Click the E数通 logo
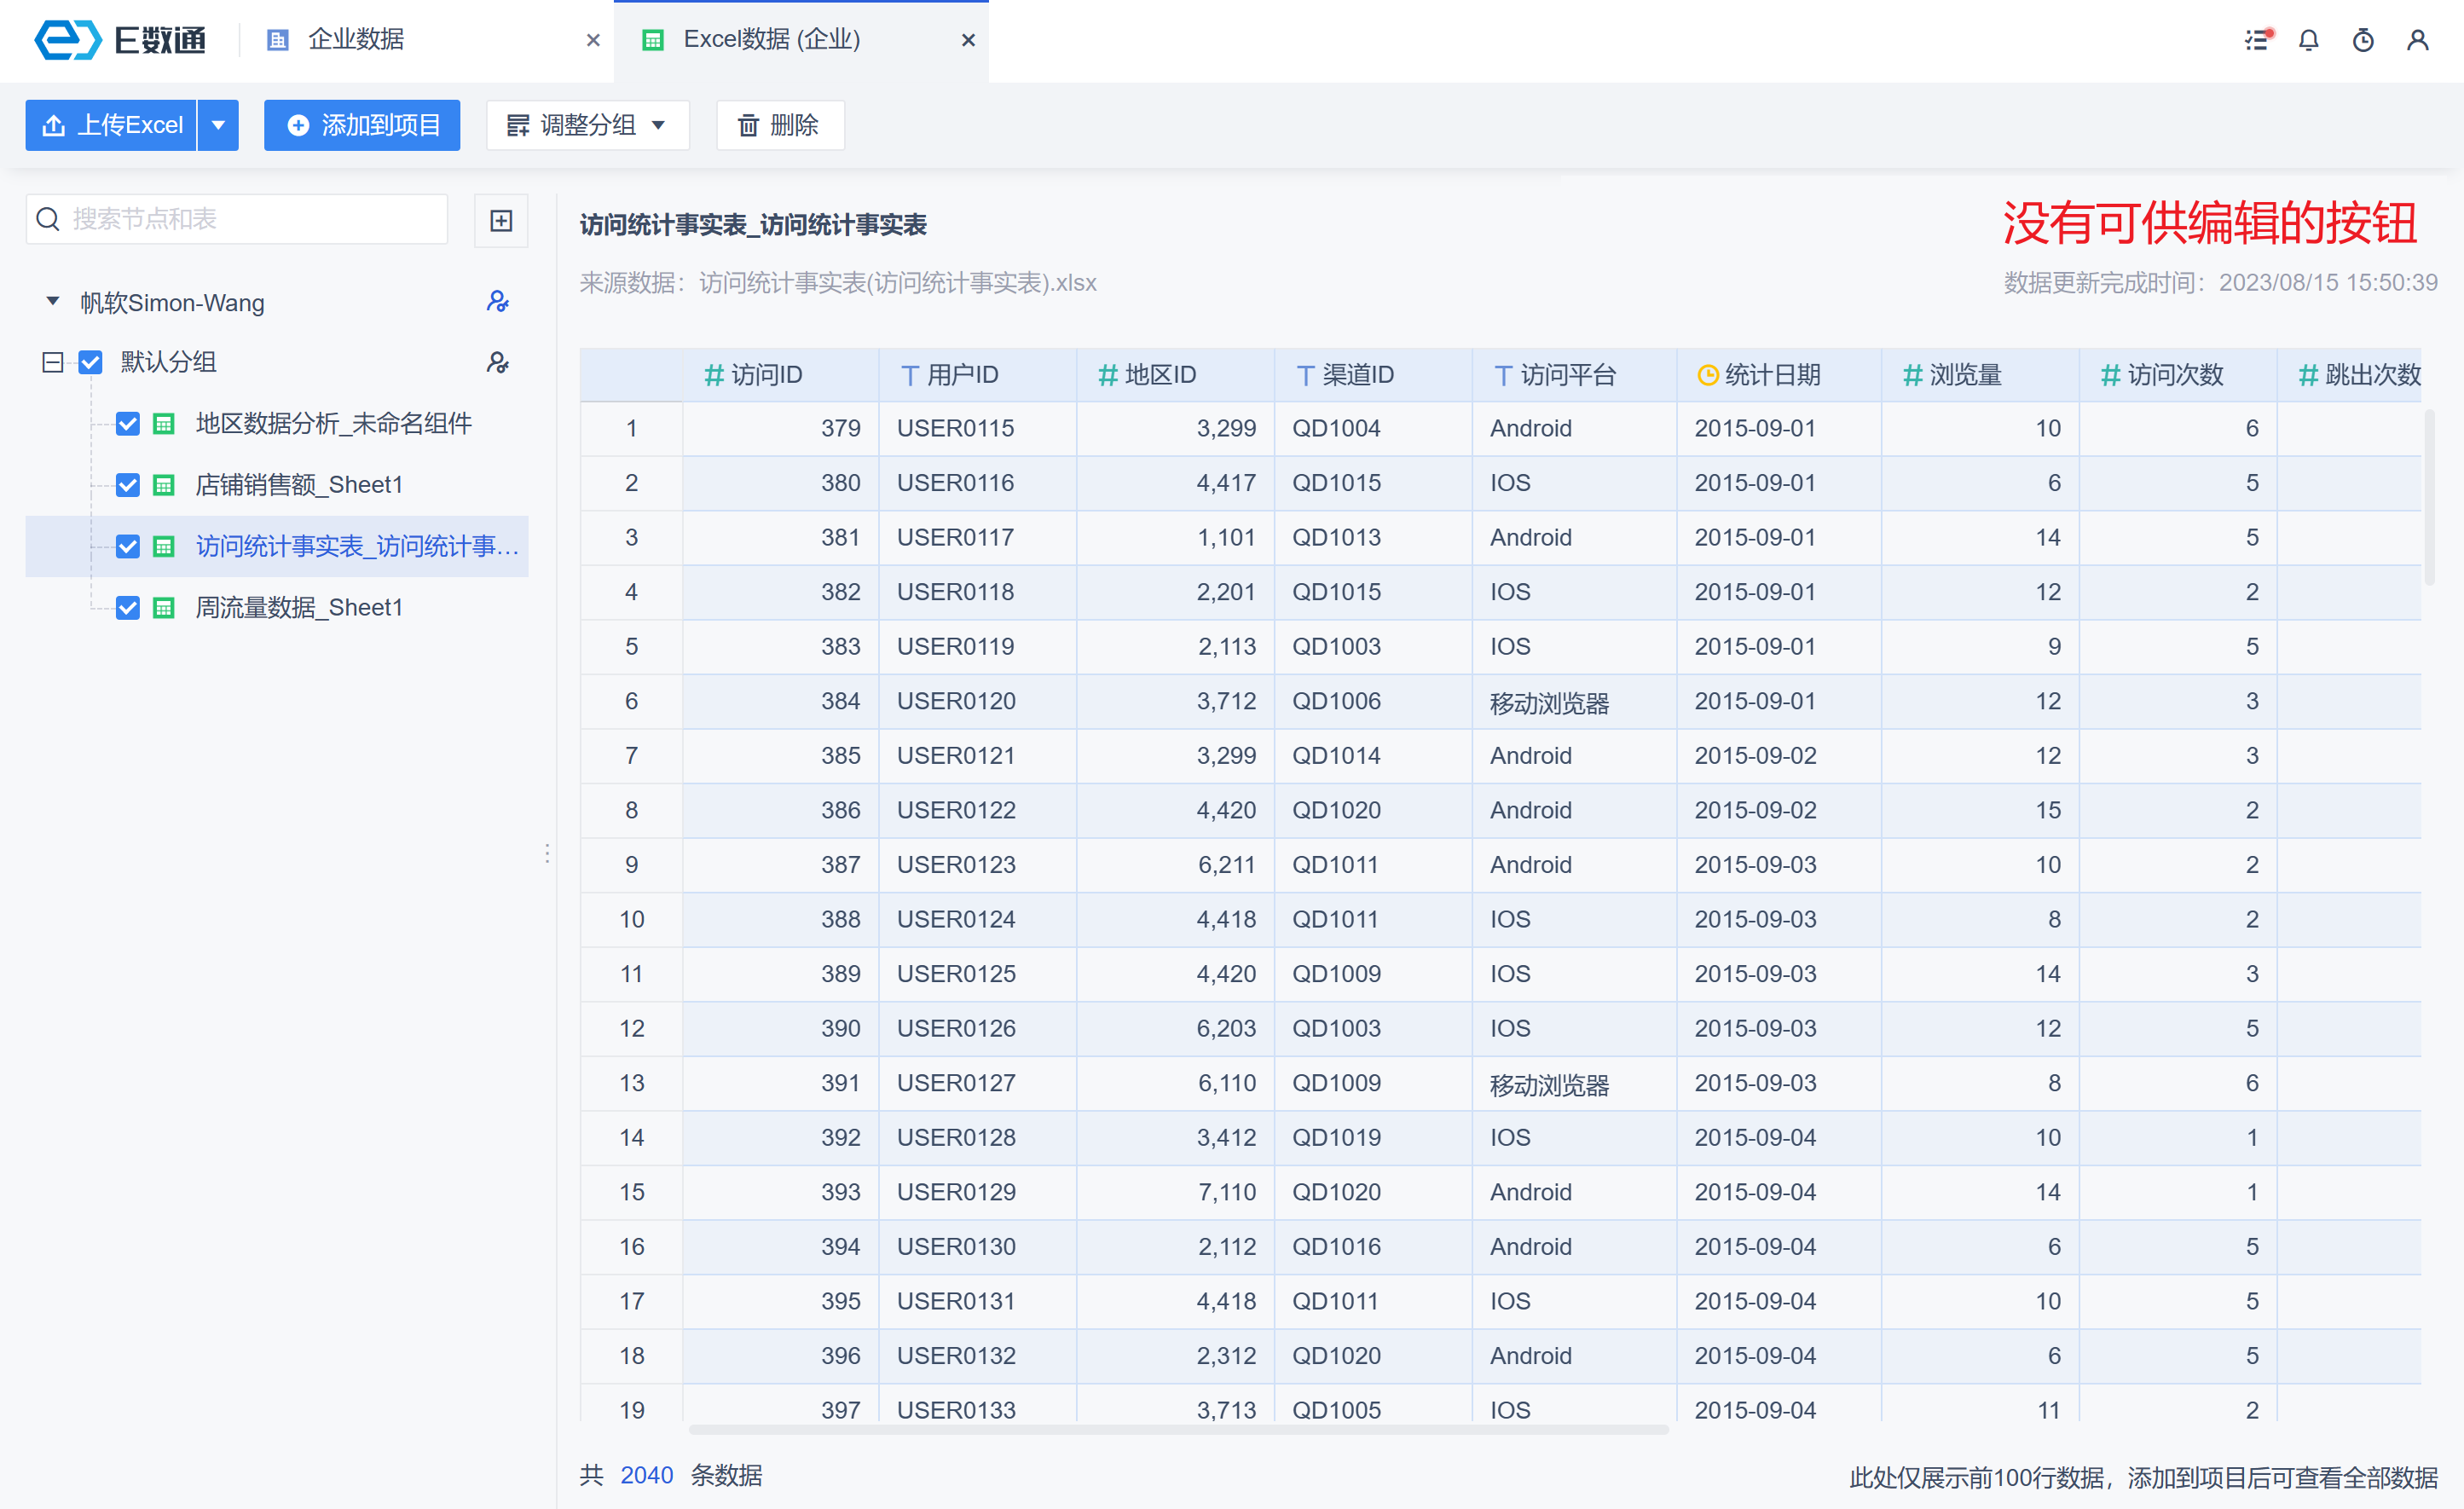2464x1509 pixels. (120, 40)
